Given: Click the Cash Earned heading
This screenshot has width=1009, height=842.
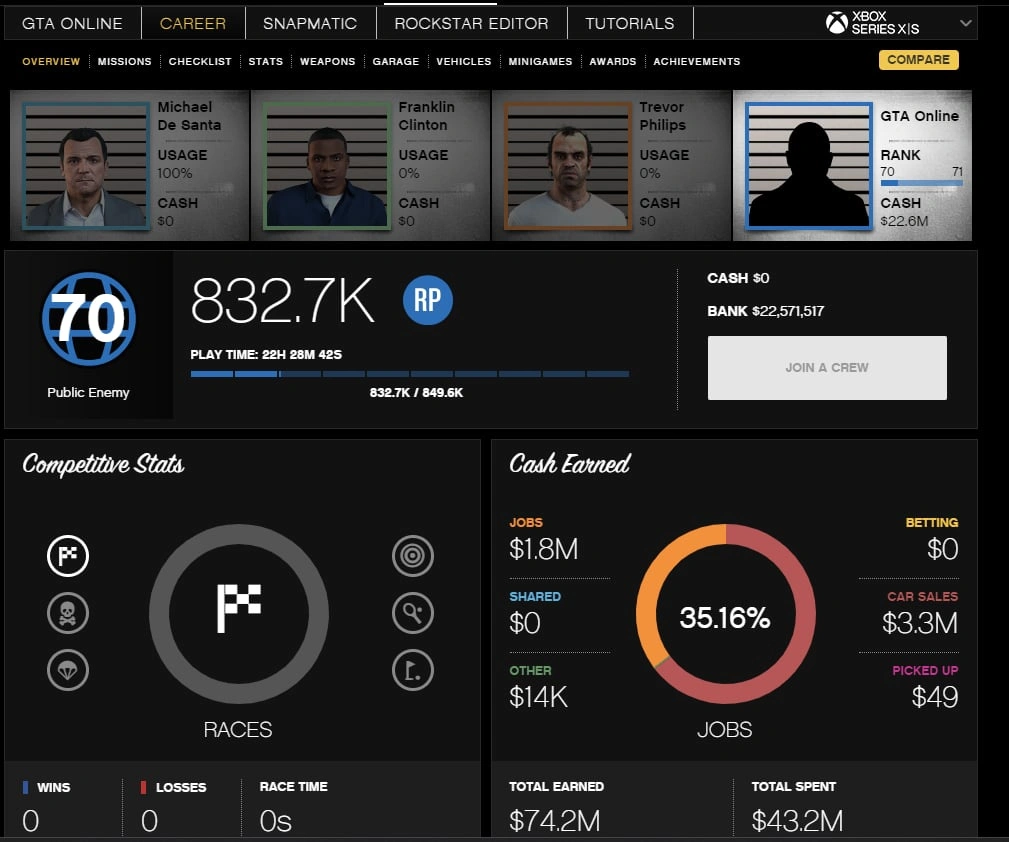Looking at the screenshot, I should pyautogui.click(x=570, y=463).
